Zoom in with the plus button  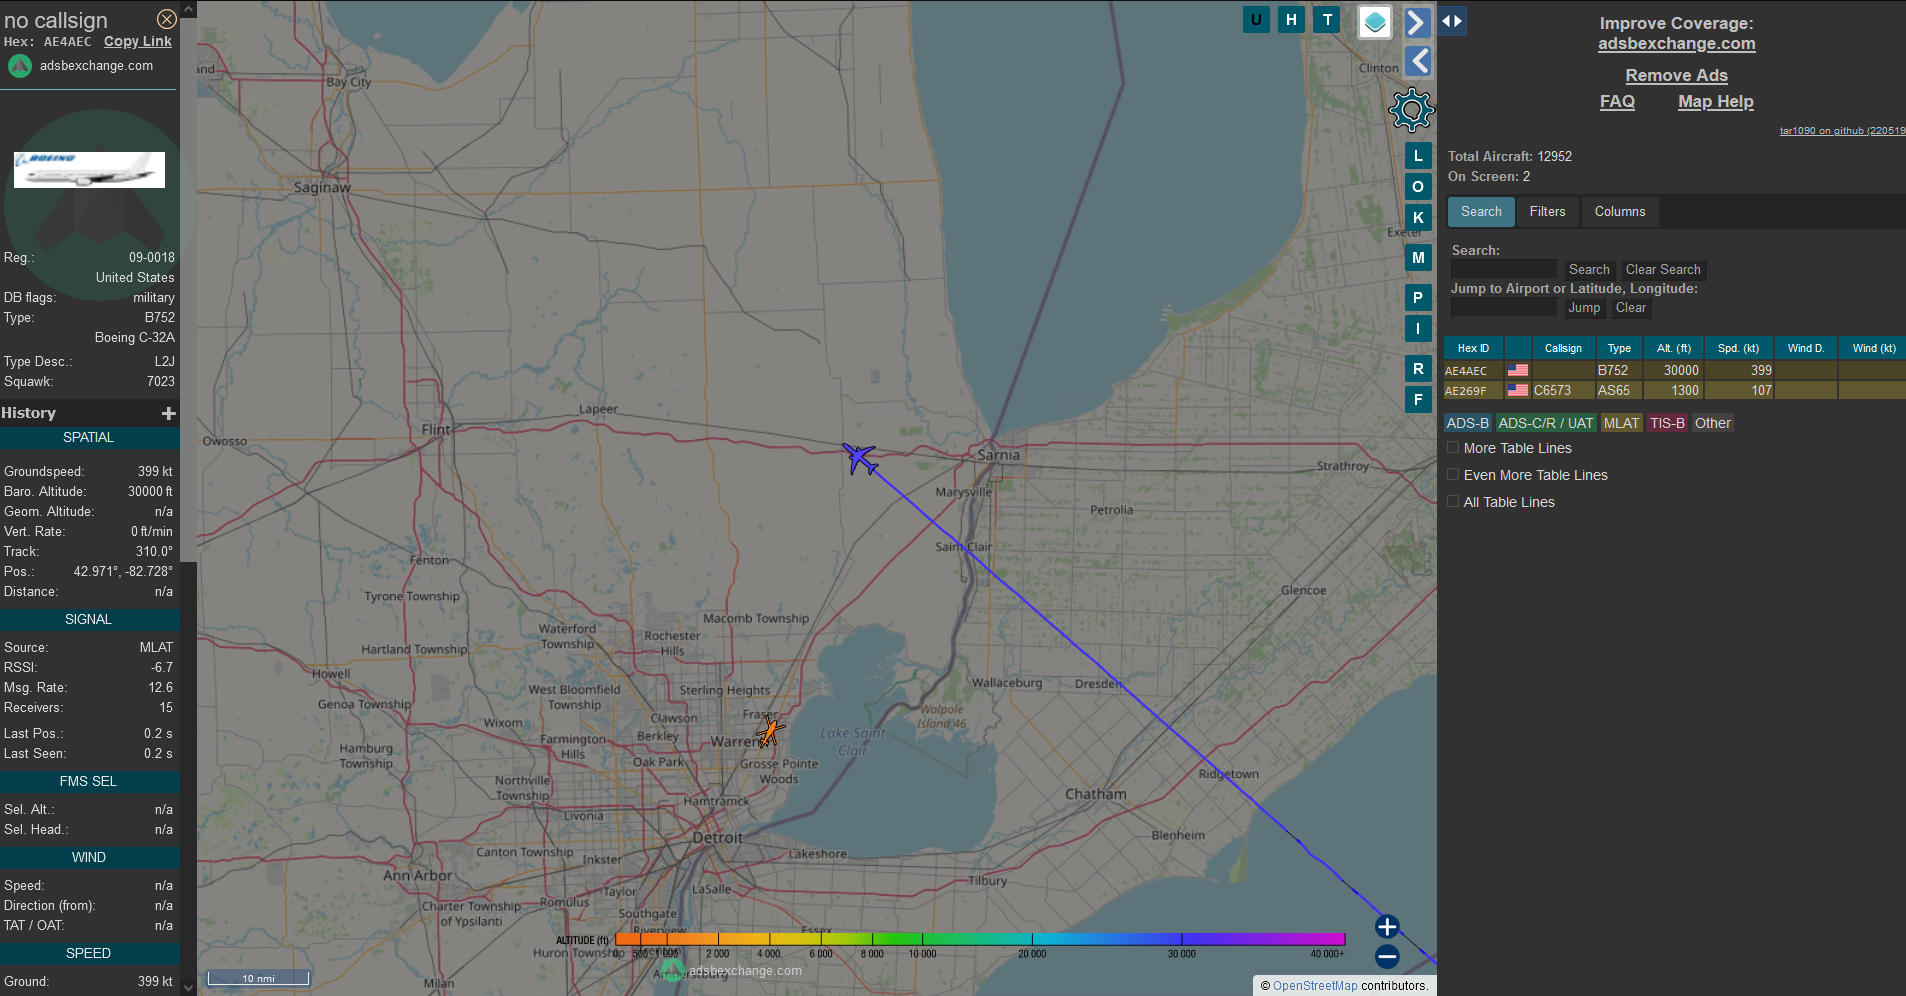pyautogui.click(x=1387, y=927)
